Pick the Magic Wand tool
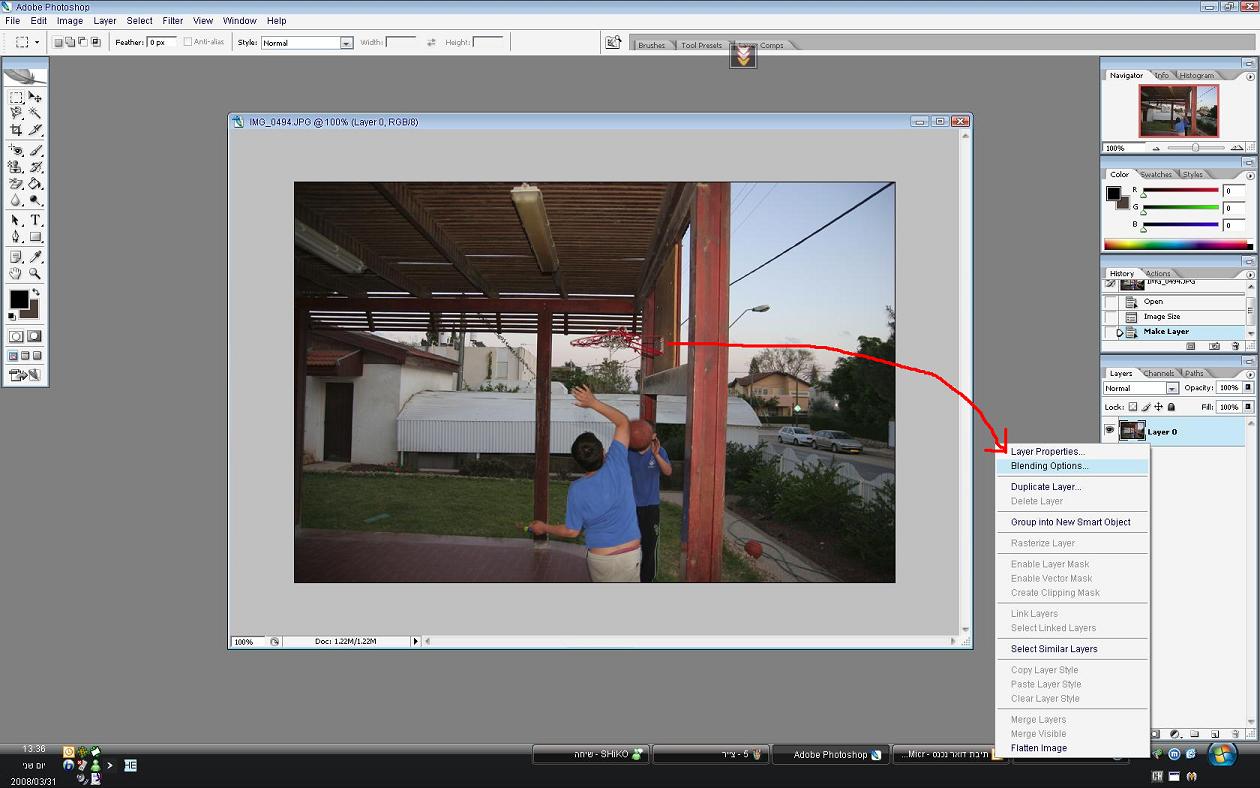 [35, 113]
